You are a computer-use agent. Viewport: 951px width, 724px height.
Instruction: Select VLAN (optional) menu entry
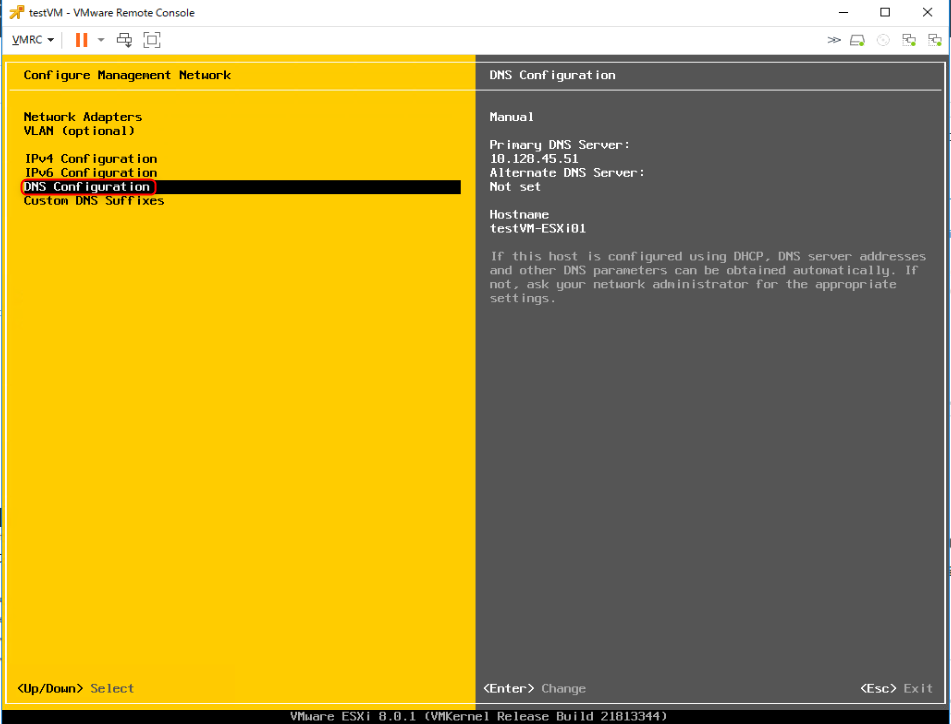(79, 131)
